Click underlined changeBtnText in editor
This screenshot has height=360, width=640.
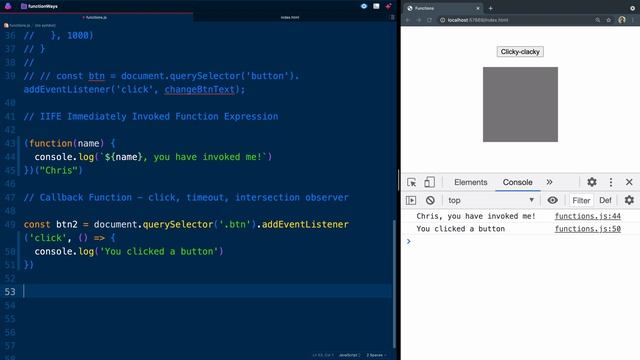click(x=200, y=89)
